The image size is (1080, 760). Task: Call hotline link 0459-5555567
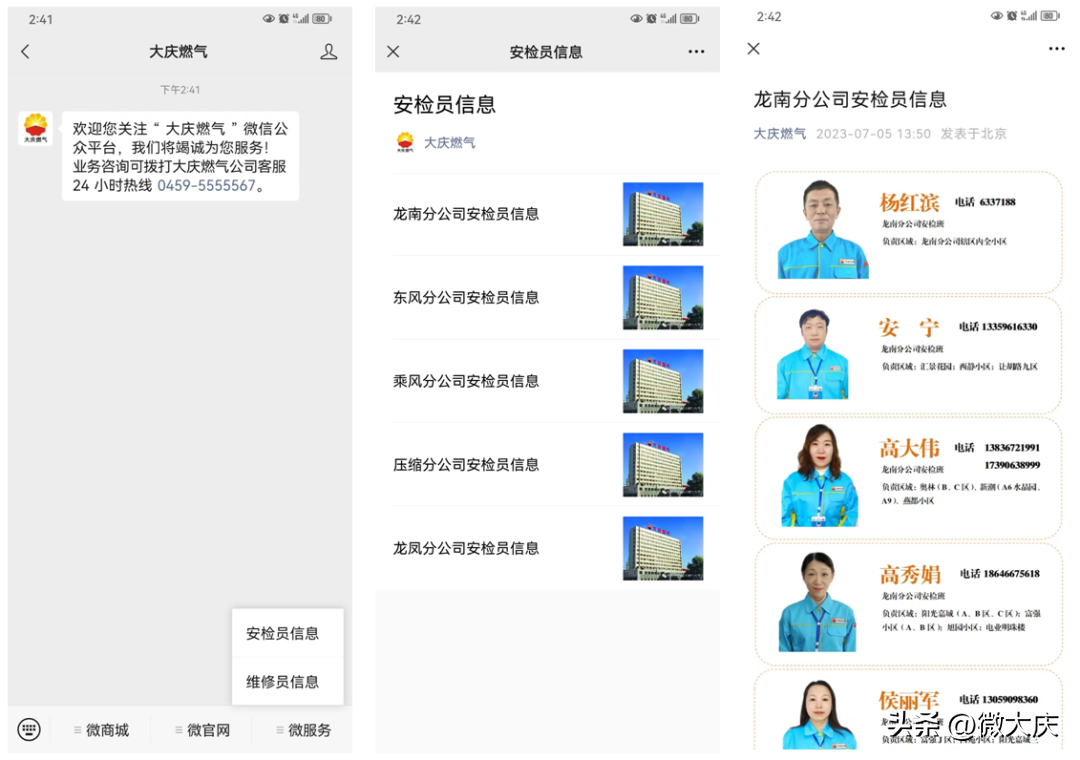coord(206,185)
